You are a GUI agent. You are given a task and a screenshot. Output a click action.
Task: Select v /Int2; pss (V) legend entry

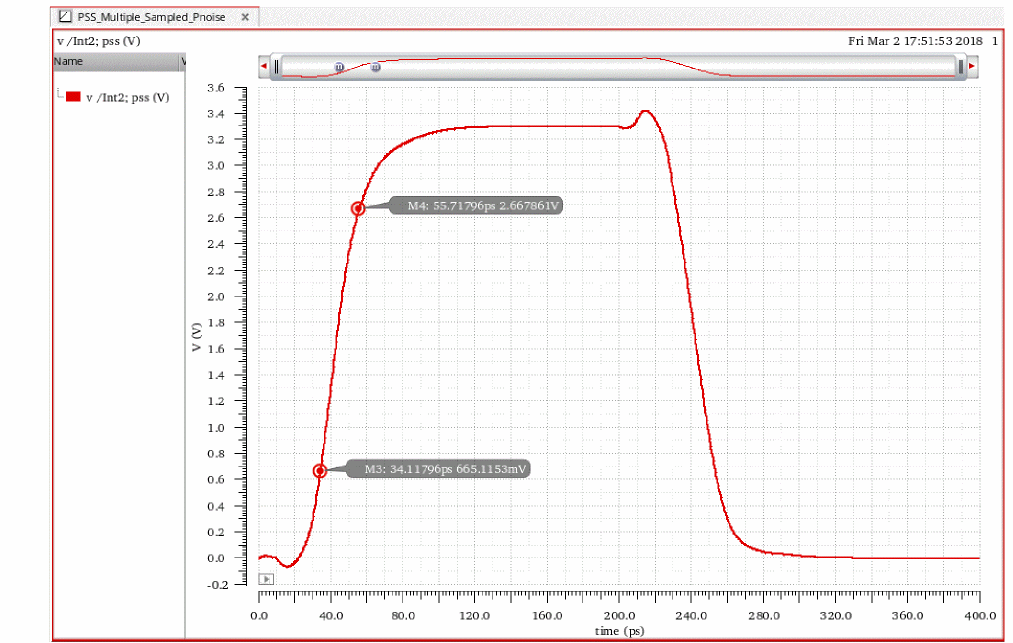pyautogui.click(x=127, y=98)
